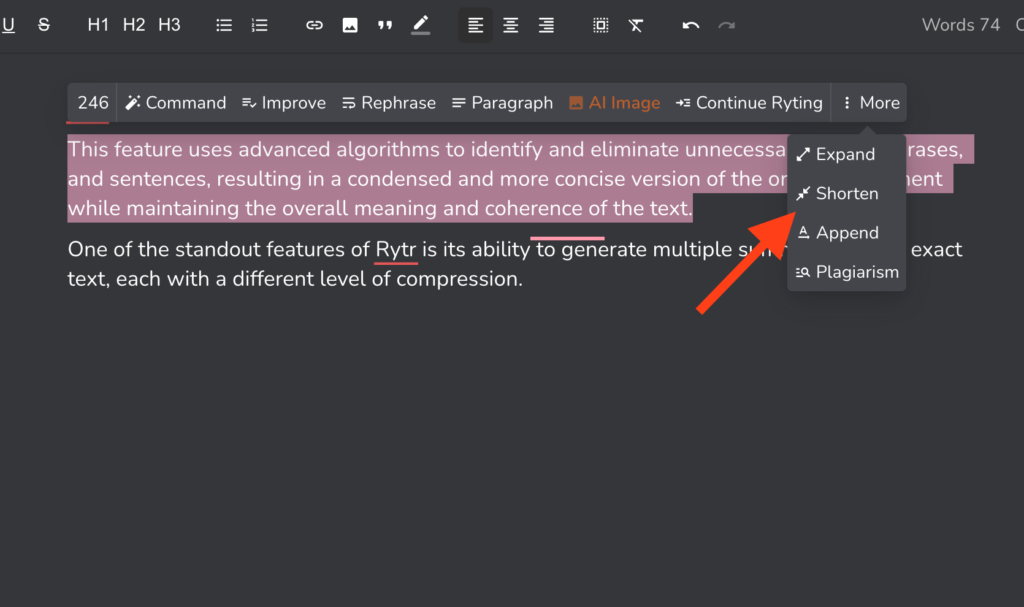Open heading style H3 option
The image size is (1024, 607).
[x=169, y=24]
